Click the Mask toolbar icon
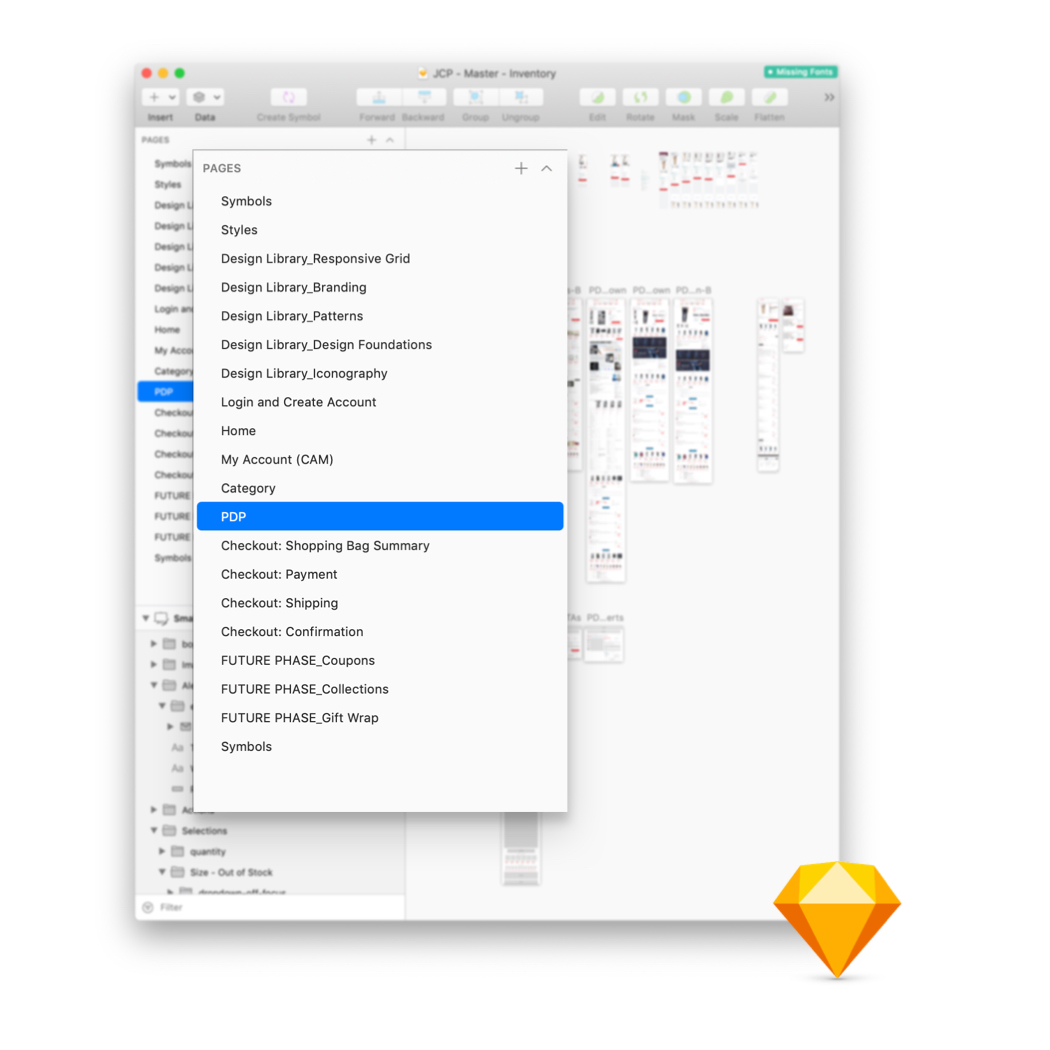 pos(683,97)
